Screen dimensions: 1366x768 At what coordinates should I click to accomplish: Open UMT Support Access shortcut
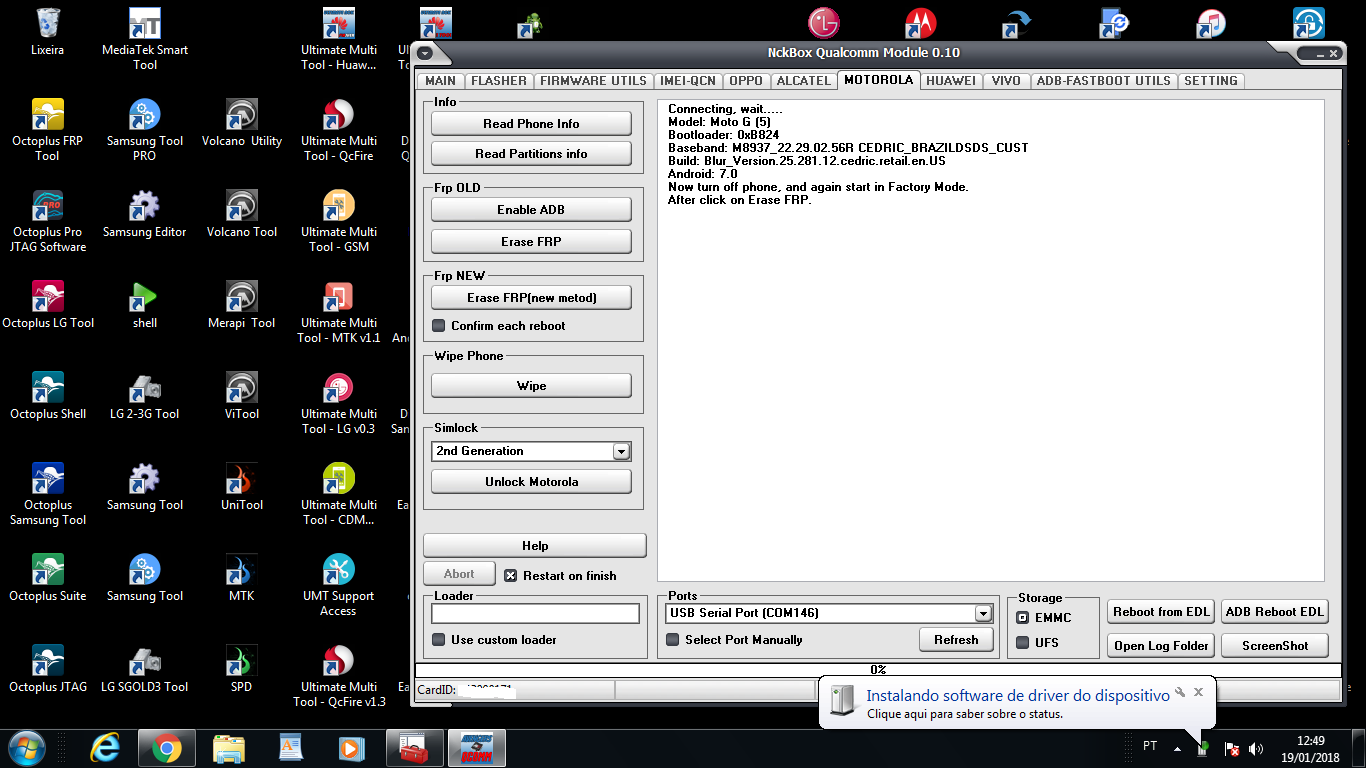(x=338, y=585)
